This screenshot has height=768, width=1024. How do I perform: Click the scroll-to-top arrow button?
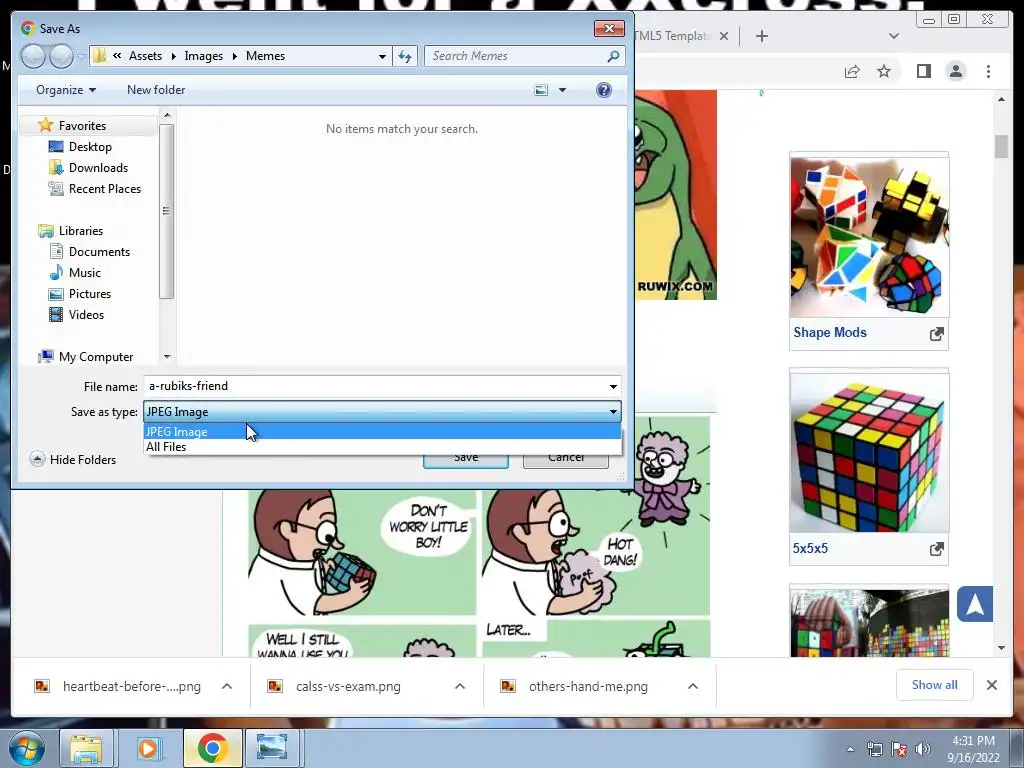975,604
